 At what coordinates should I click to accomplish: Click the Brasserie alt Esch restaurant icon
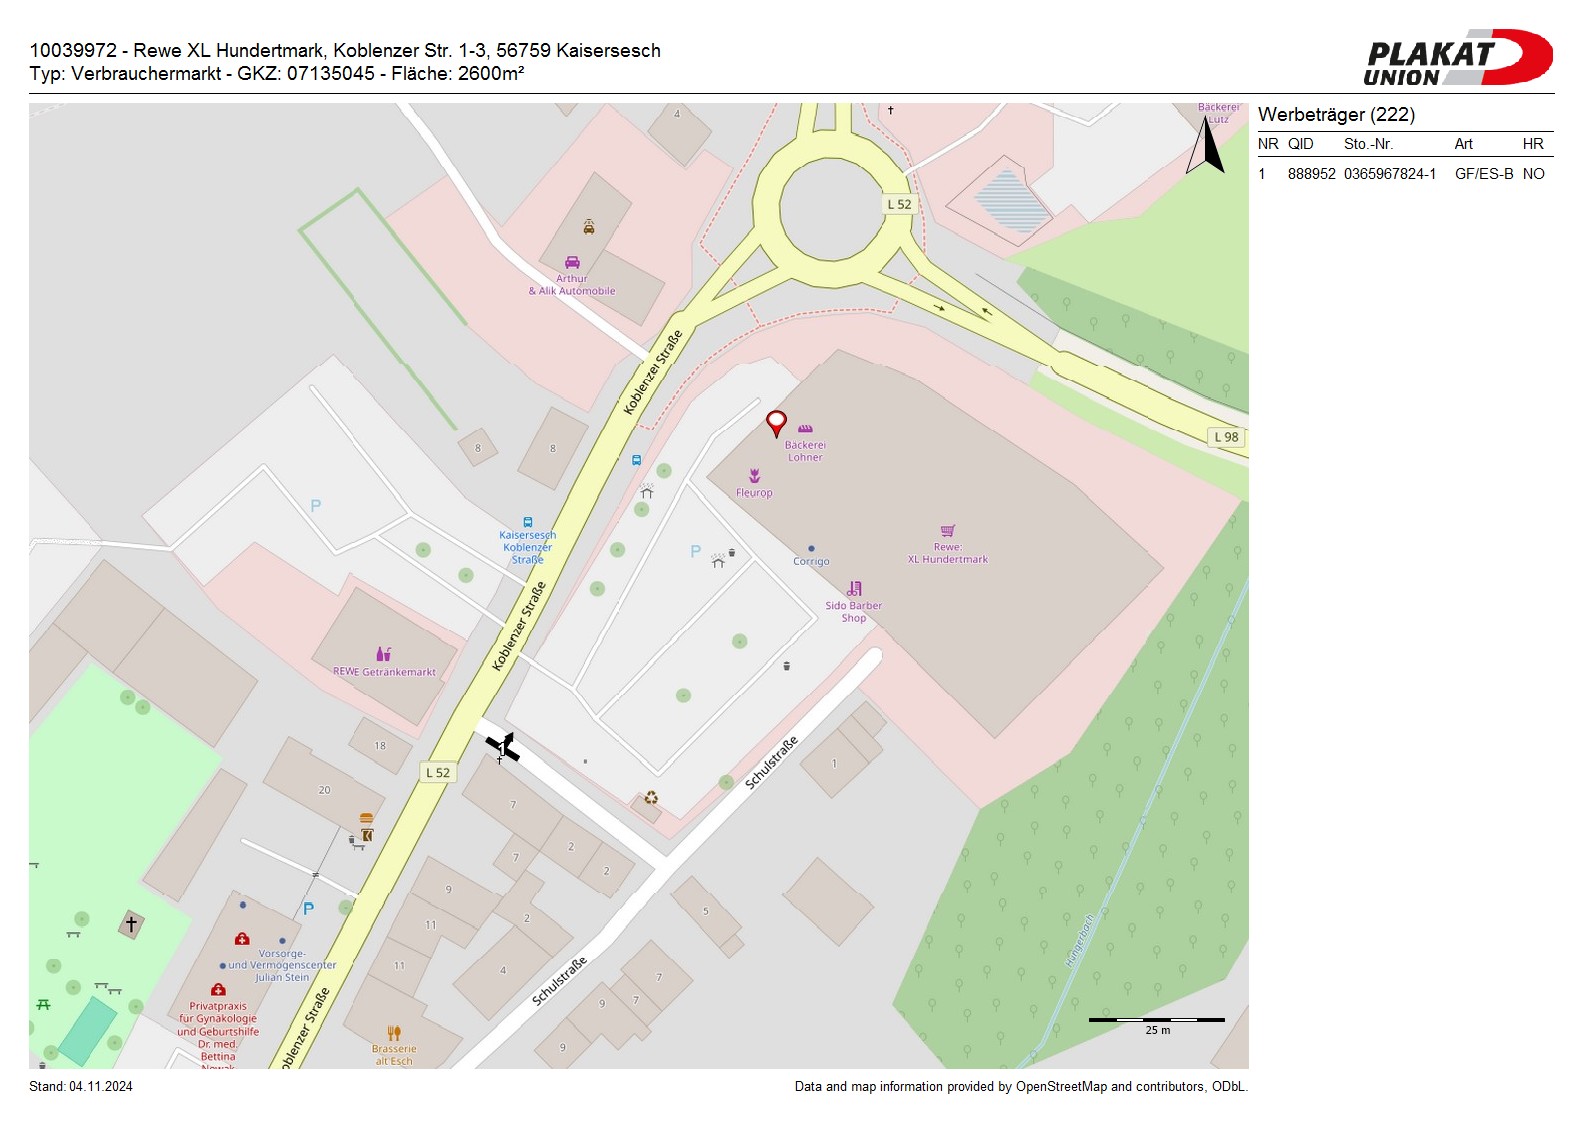[394, 1032]
